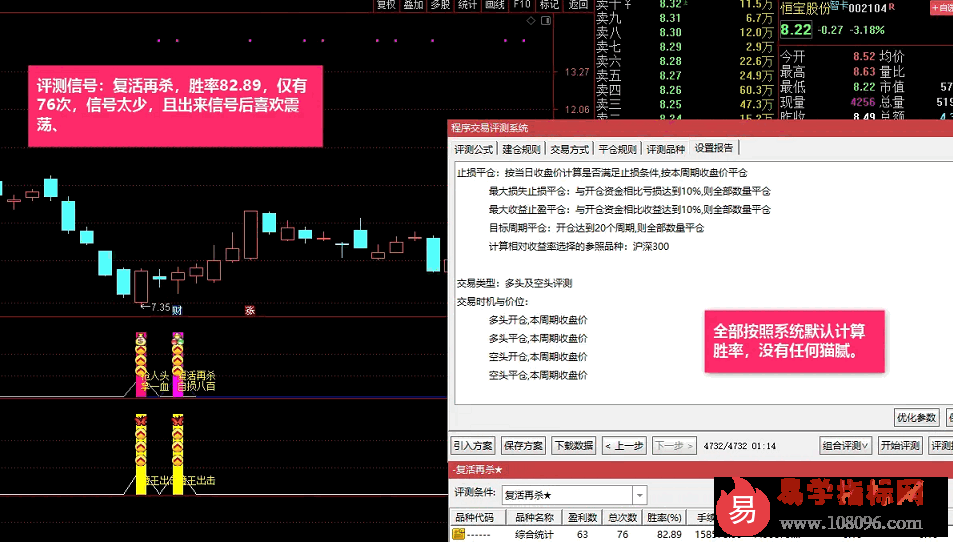Screen dimensions: 953x542
Task: Select the 多股 toolbar item
Action: 440,5
